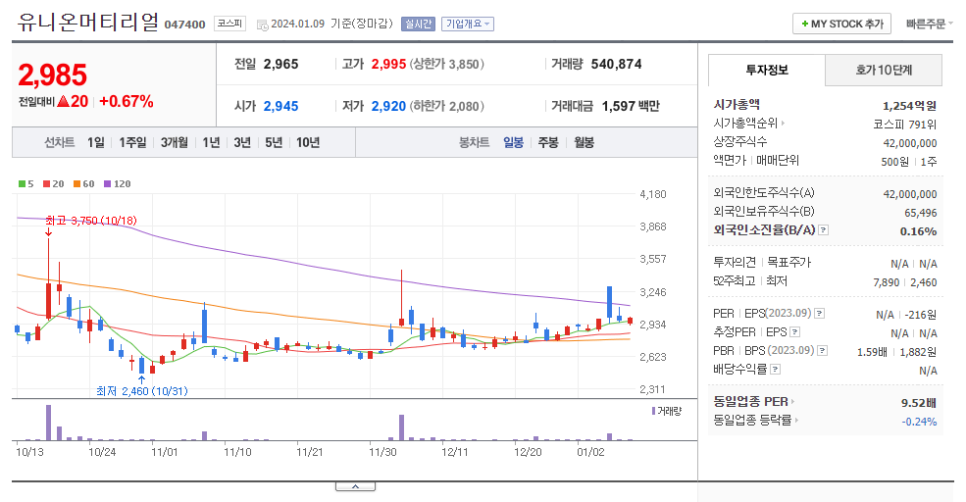This screenshot has width=966, height=502.
Task: Switch to the 투자정보 tab
Action: (766, 70)
